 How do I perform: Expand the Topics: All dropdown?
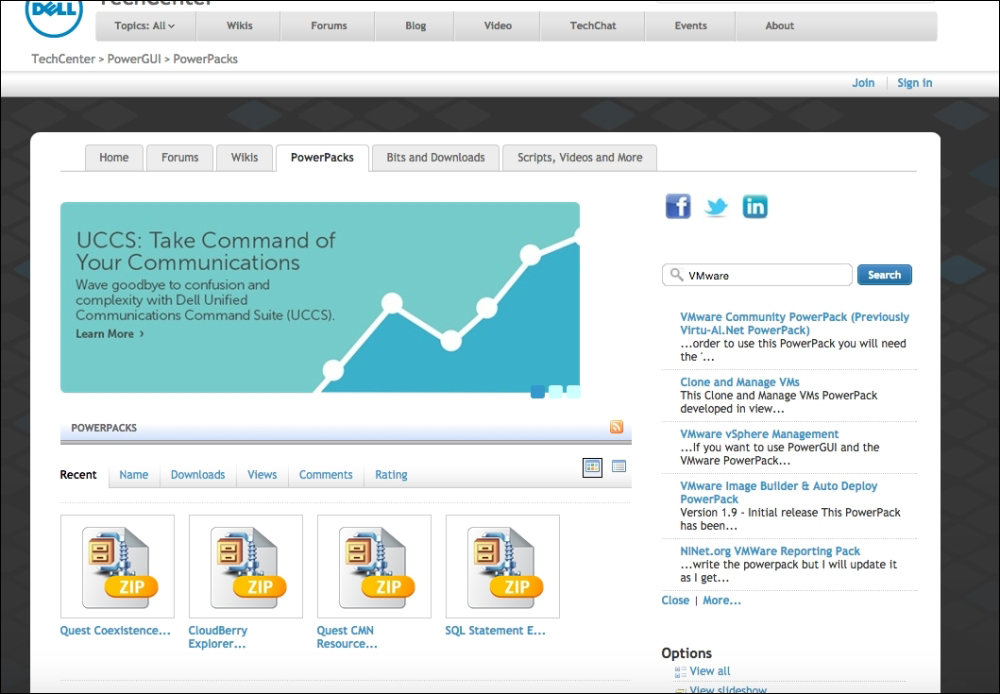144,26
